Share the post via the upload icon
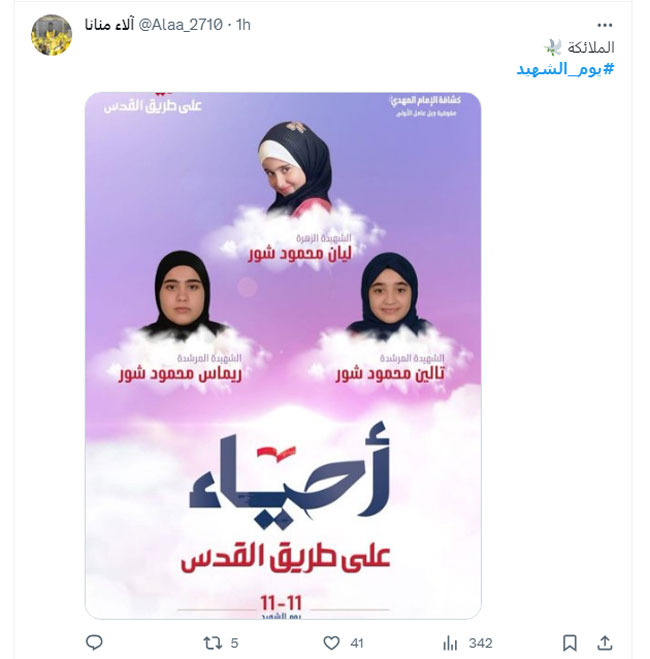650x659 pixels. 604,643
